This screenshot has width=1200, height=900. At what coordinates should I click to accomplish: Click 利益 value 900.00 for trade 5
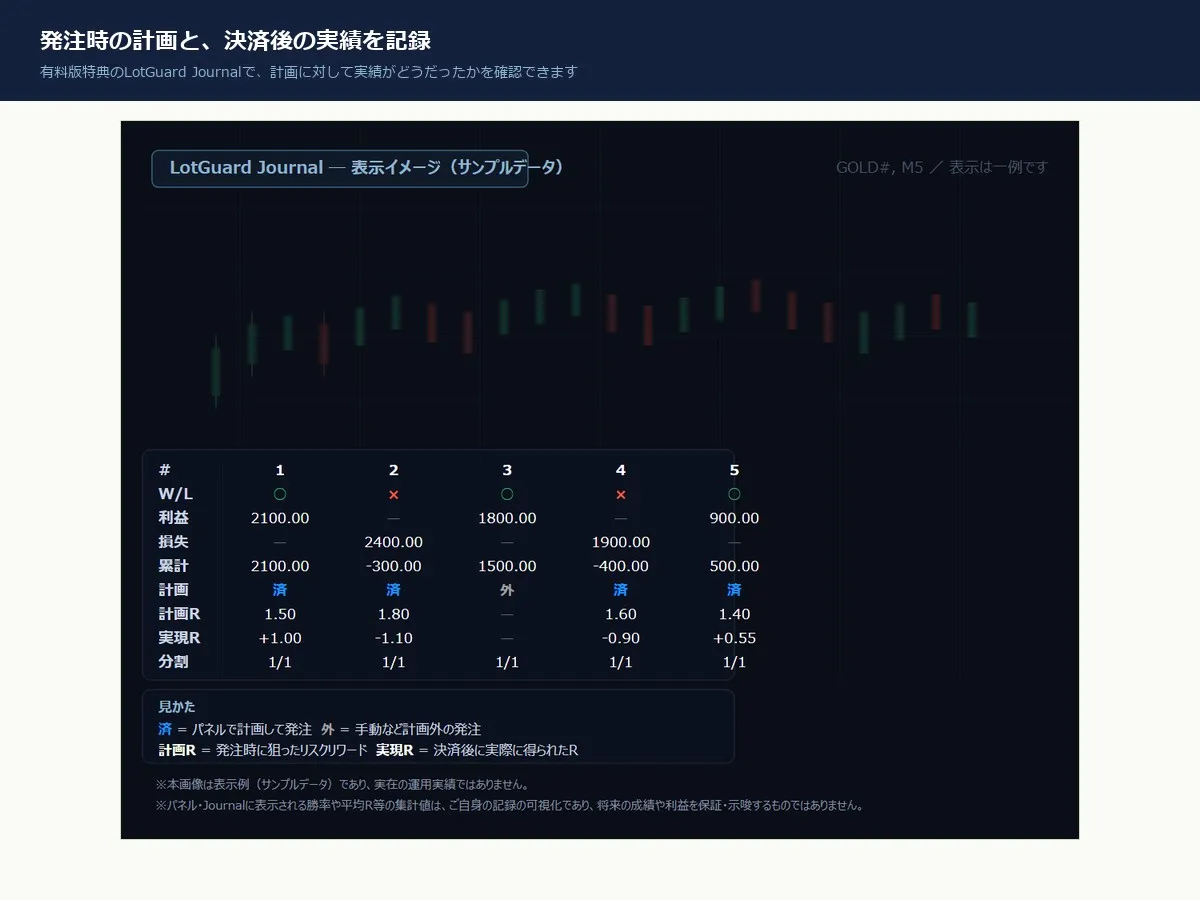(734, 518)
